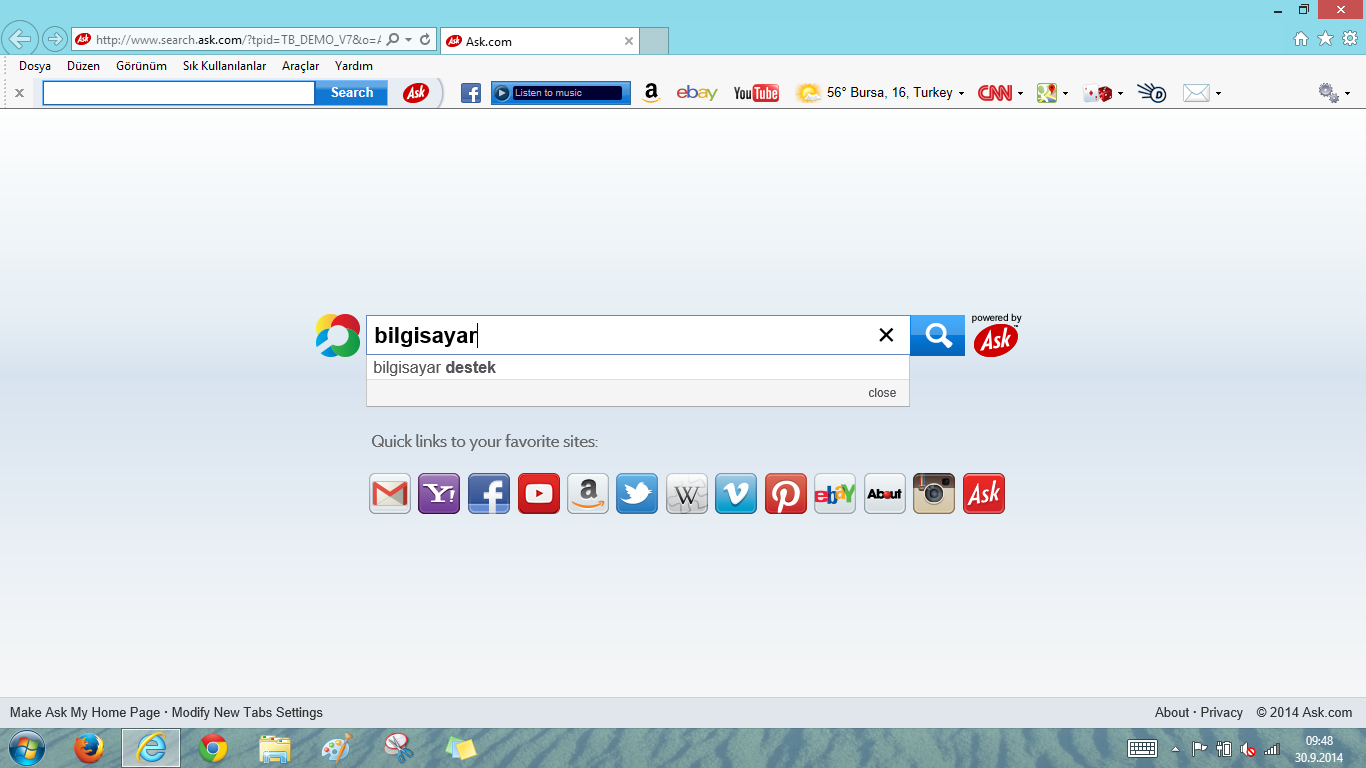Open Amazon quick link tile
Image resolution: width=1366 pixels, height=768 pixels.
pyautogui.click(x=588, y=493)
